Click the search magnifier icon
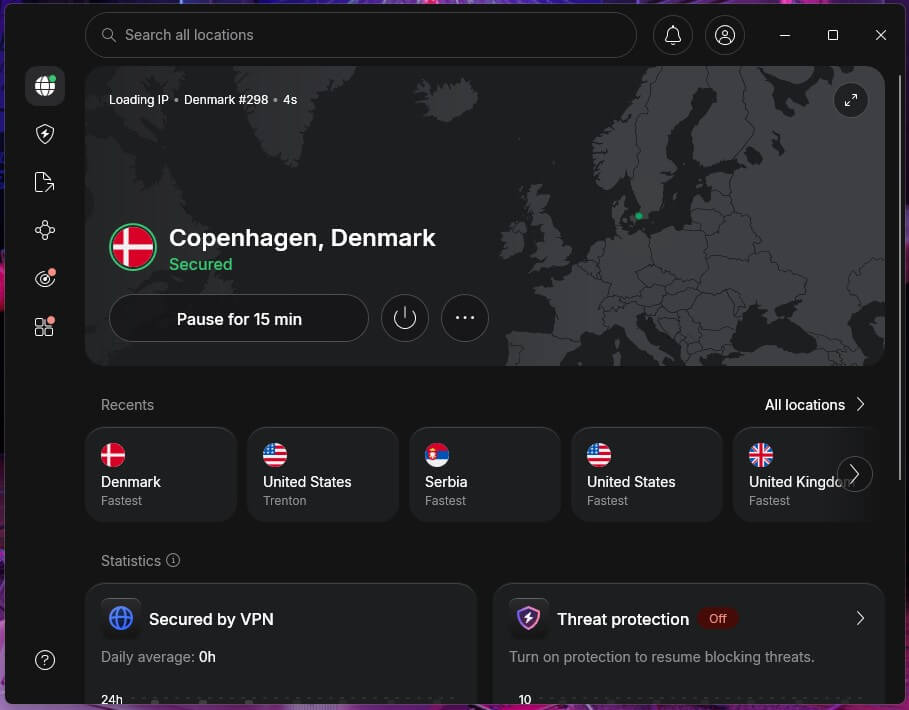Screen dimensions: 909x710 click(108, 35)
